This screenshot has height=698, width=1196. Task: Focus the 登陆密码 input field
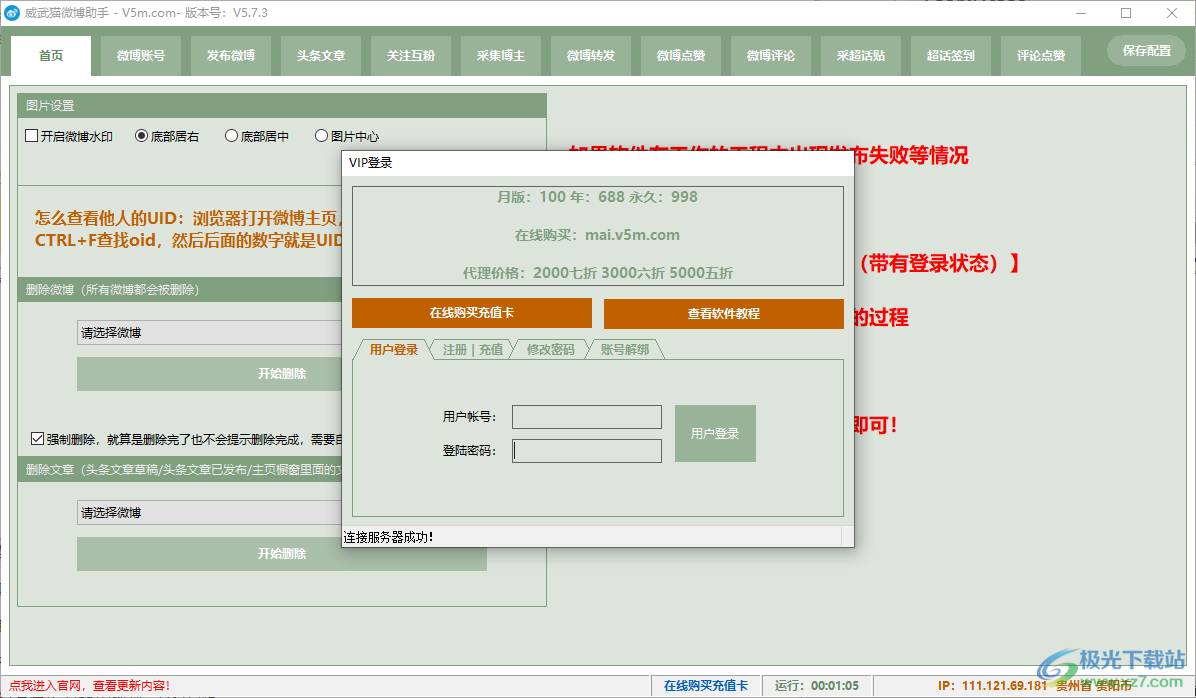click(x=587, y=451)
